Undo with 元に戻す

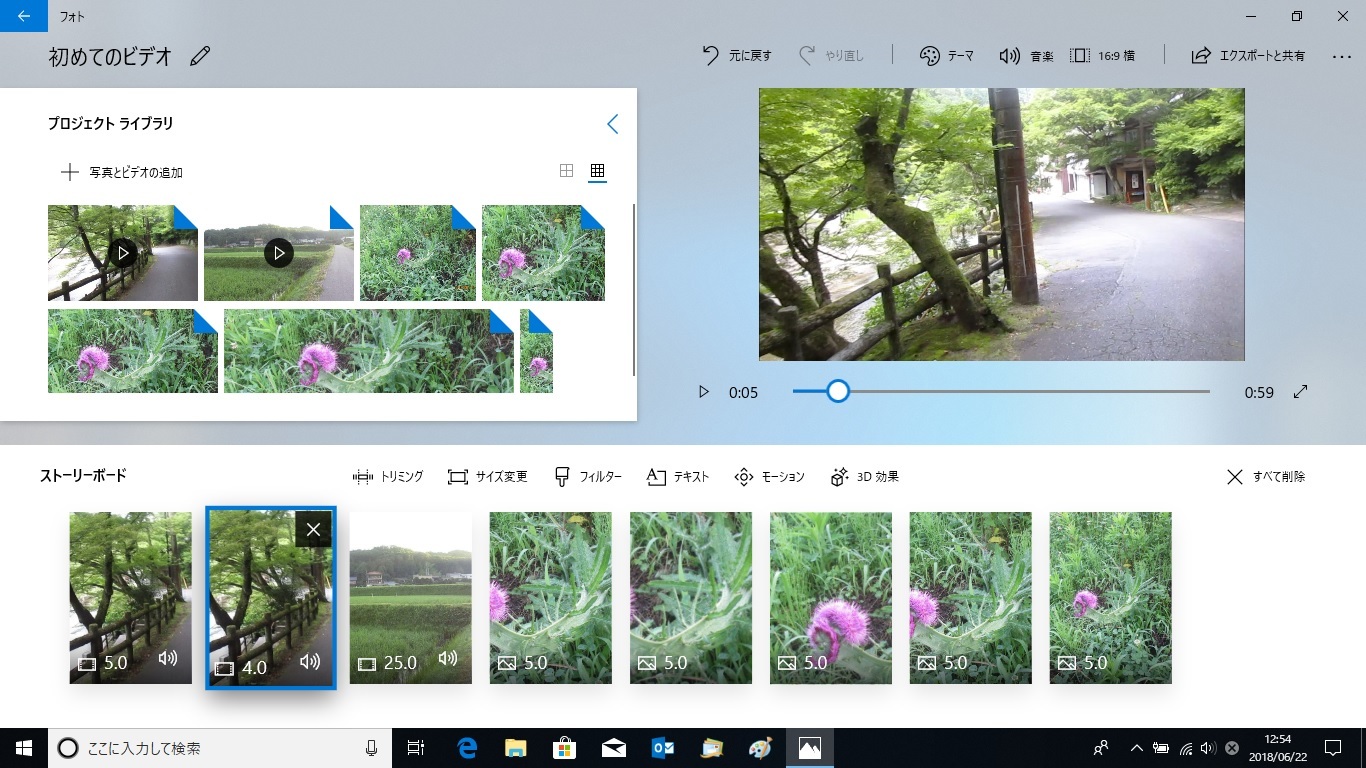pyautogui.click(x=737, y=56)
